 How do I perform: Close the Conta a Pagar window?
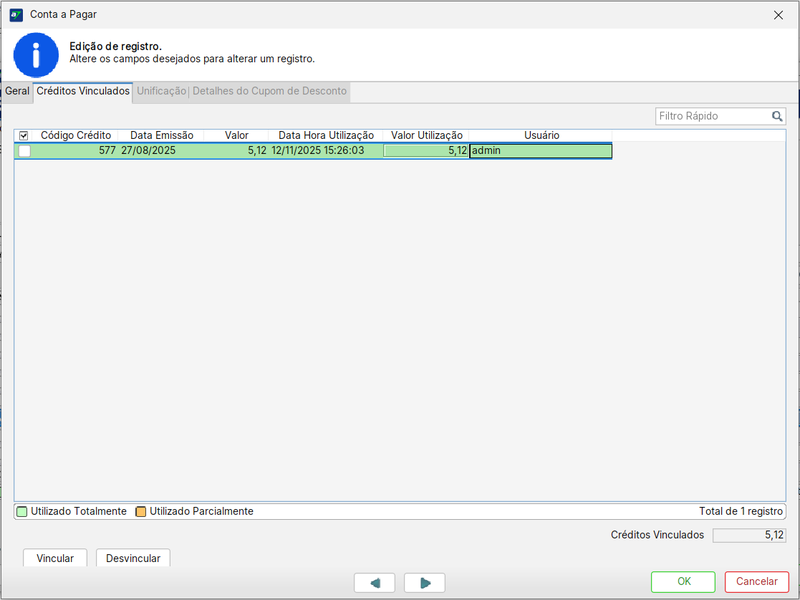[x=778, y=15]
